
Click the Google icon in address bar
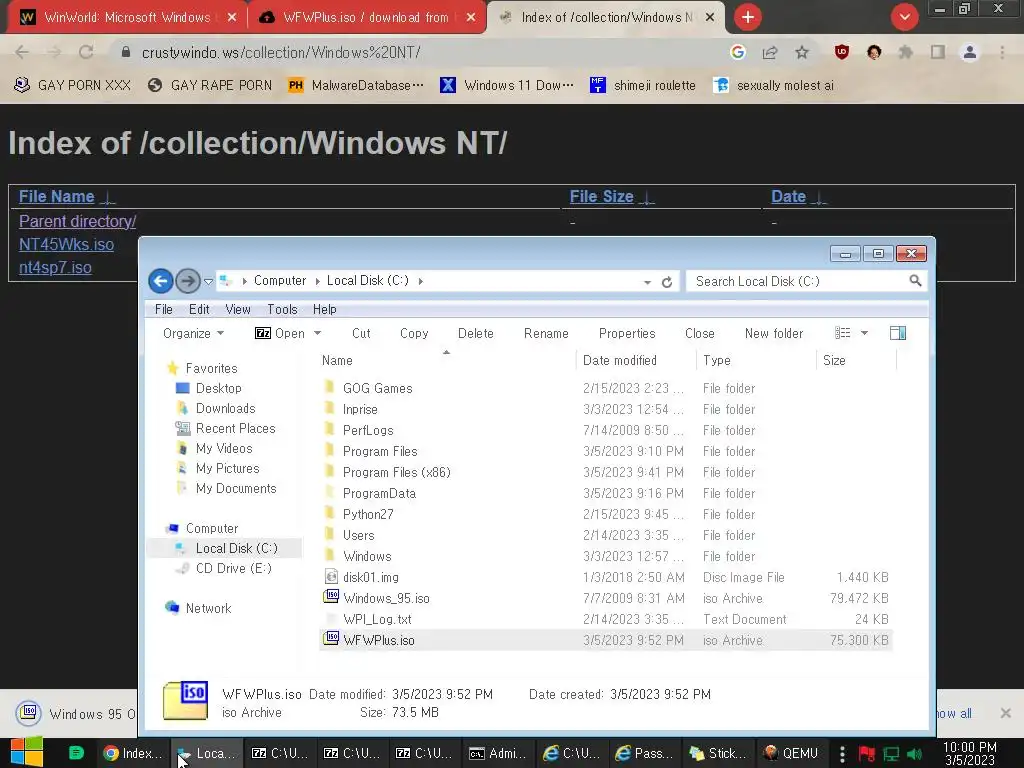tap(738, 52)
